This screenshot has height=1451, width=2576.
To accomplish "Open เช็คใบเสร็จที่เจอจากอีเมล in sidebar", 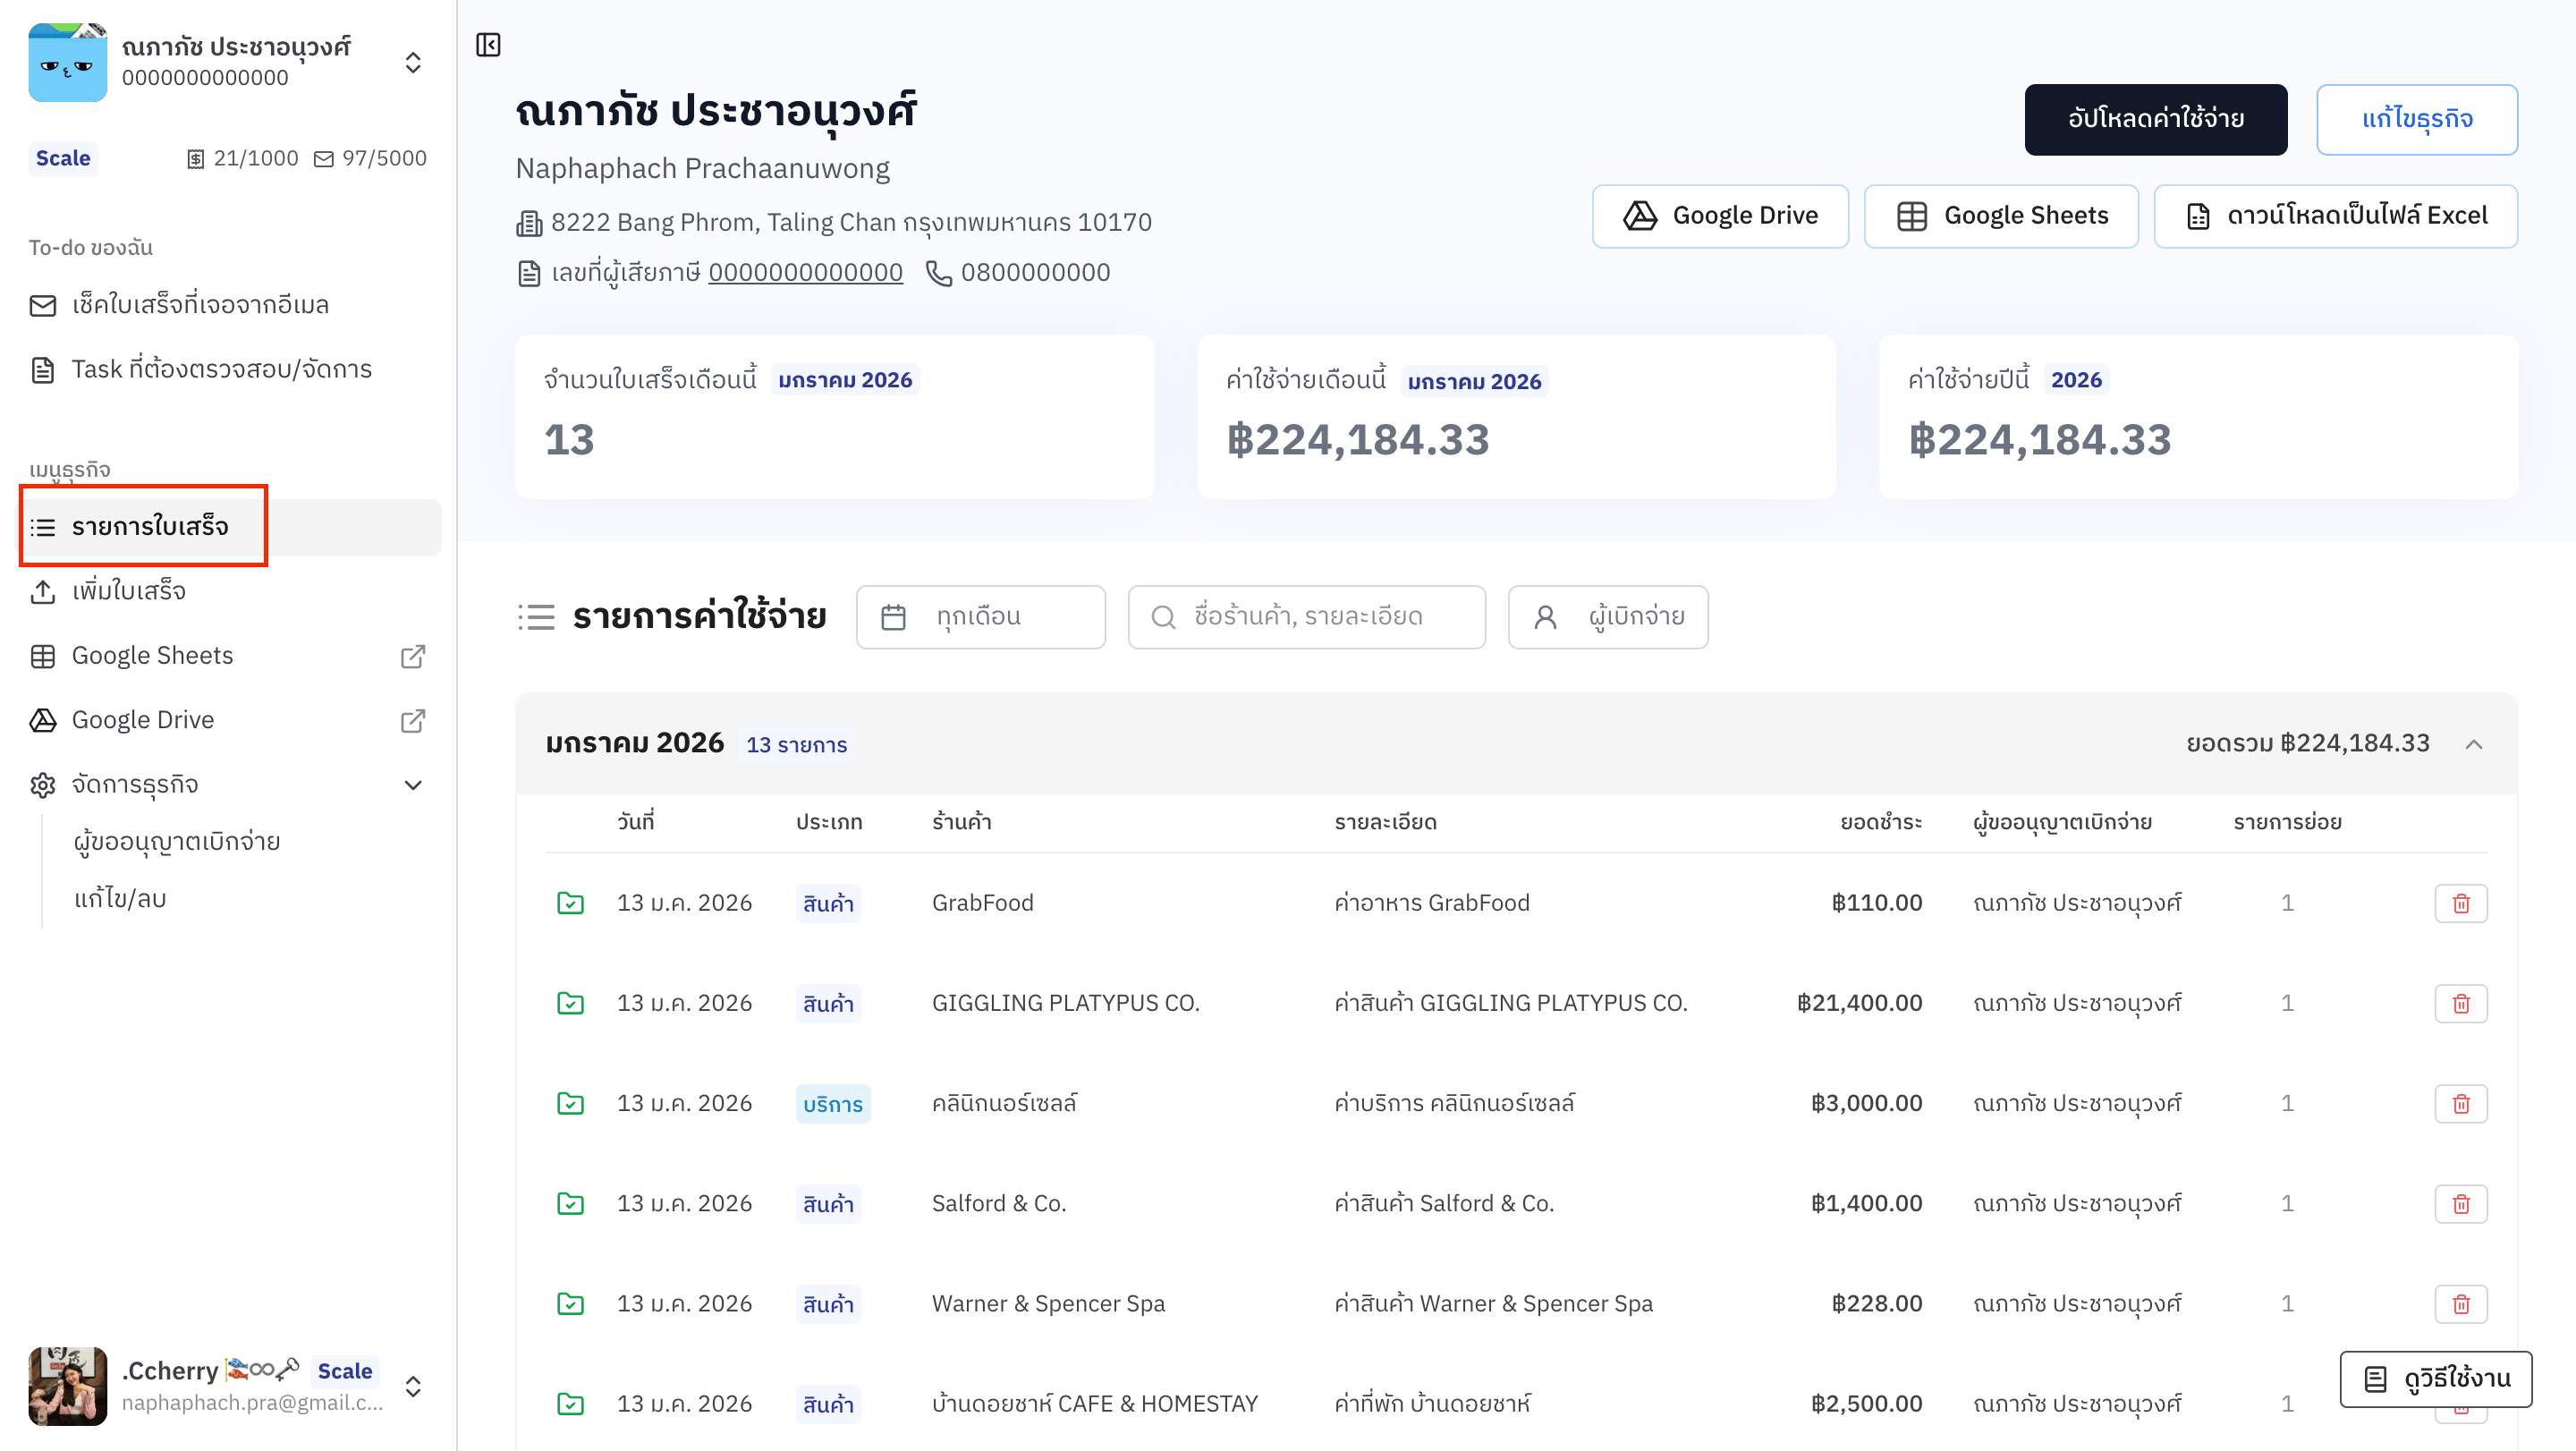I will 230,305.
